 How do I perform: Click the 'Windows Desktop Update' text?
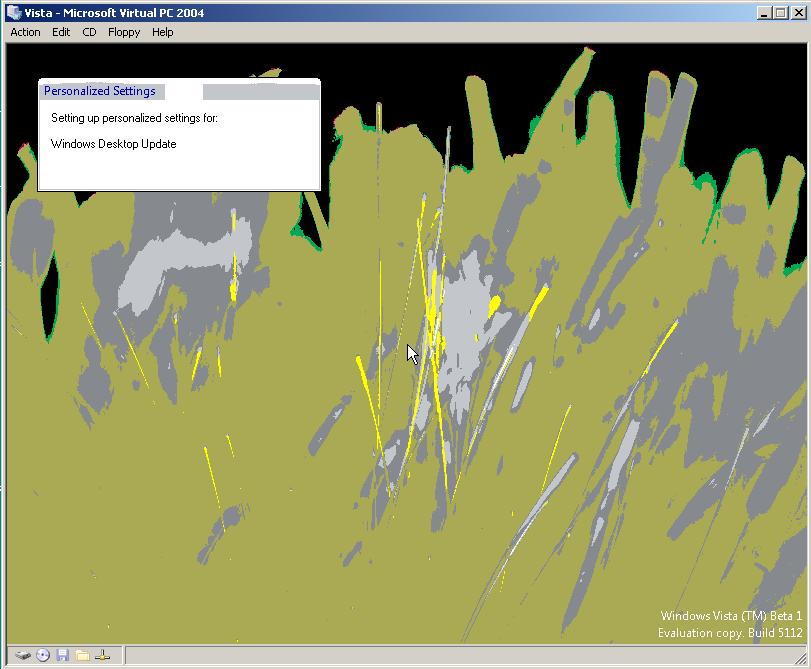tap(114, 144)
